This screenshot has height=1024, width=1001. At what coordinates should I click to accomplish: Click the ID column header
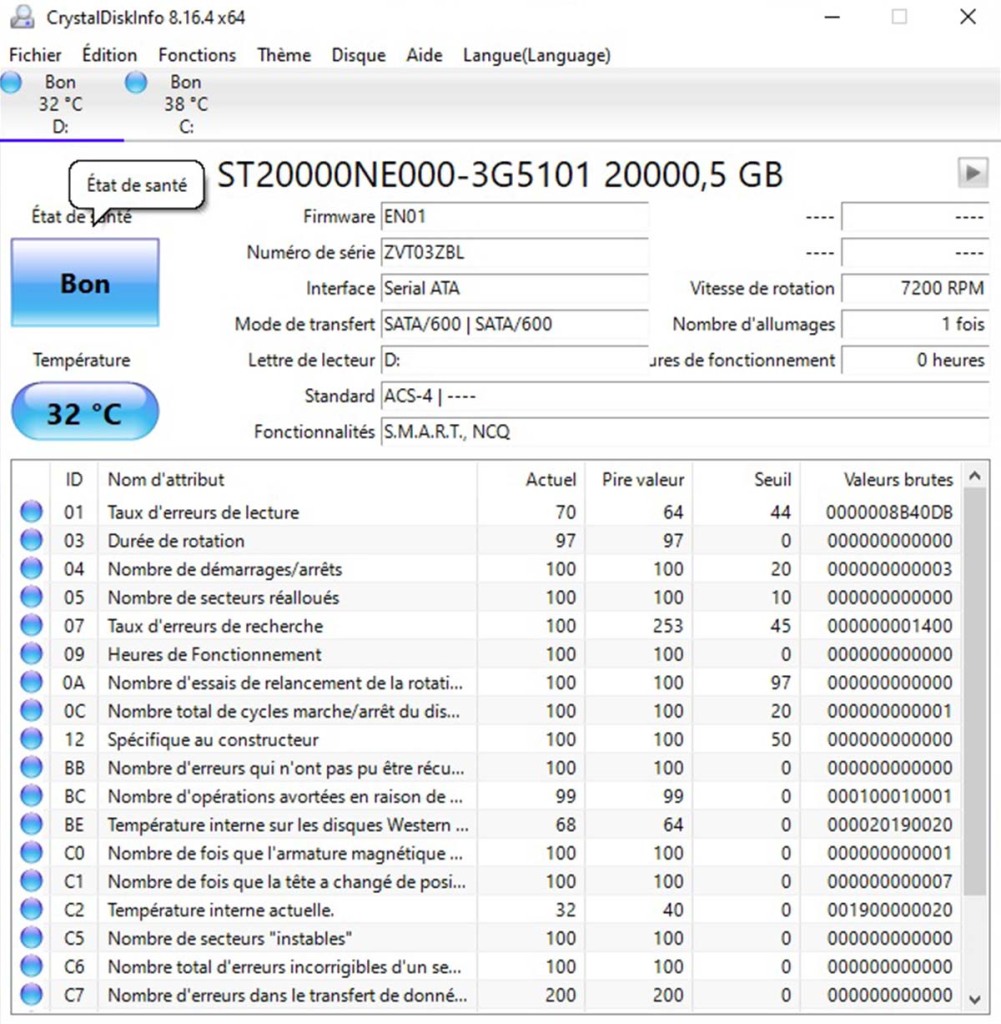pyautogui.click(x=74, y=479)
